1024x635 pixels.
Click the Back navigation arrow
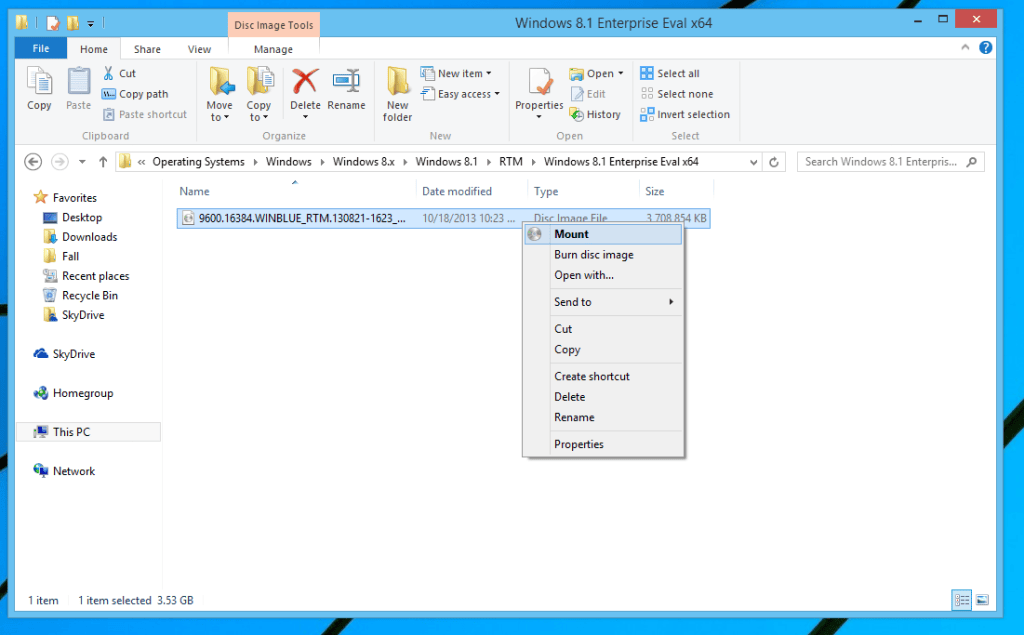click(33, 161)
